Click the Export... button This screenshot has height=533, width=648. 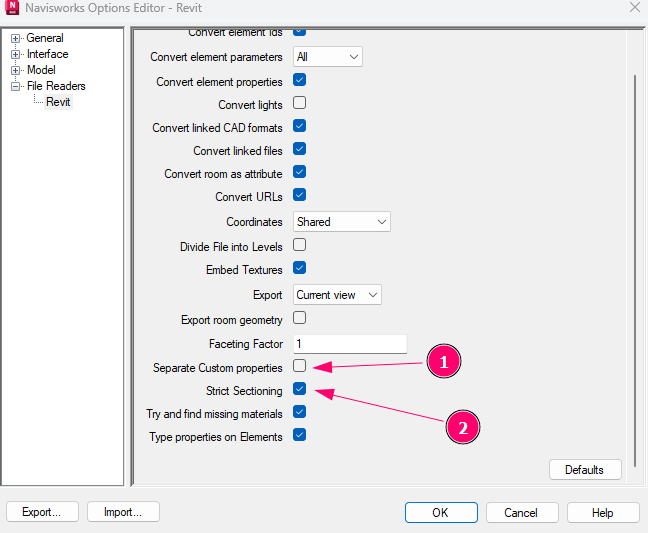[42, 512]
